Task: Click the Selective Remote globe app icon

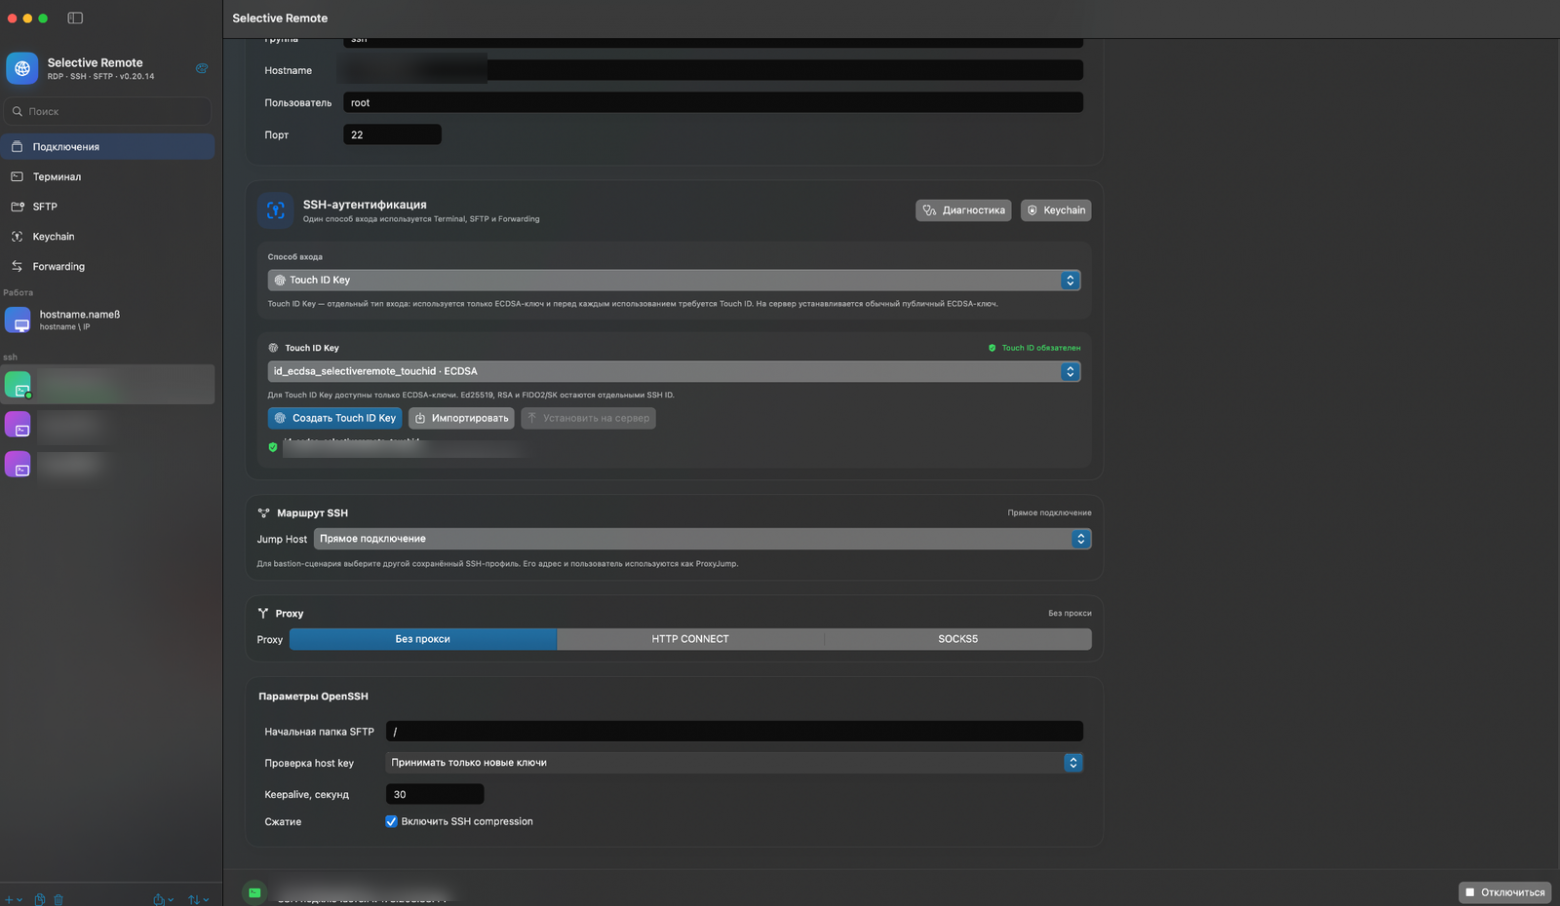Action: (x=22, y=68)
